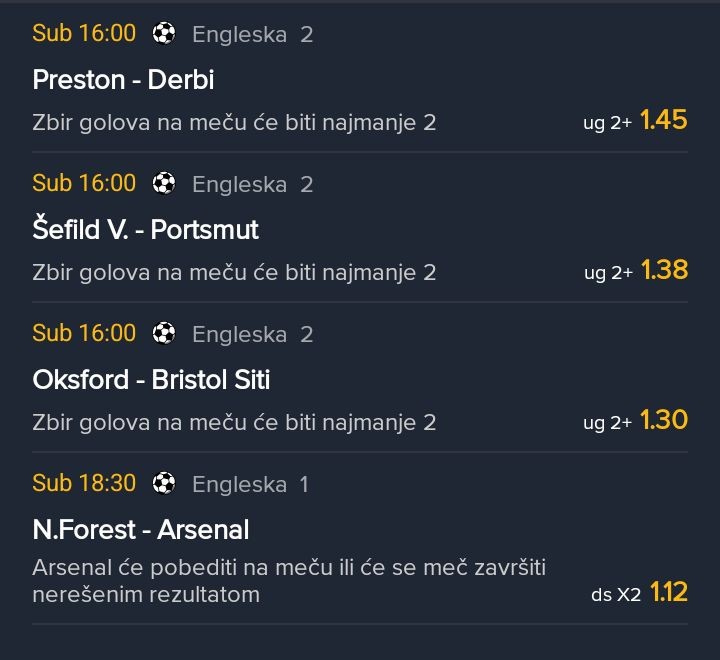This screenshot has height=660, width=720.
Task: Click the Engleska 2 league label above Preston
Action: (x=252, y=35)
